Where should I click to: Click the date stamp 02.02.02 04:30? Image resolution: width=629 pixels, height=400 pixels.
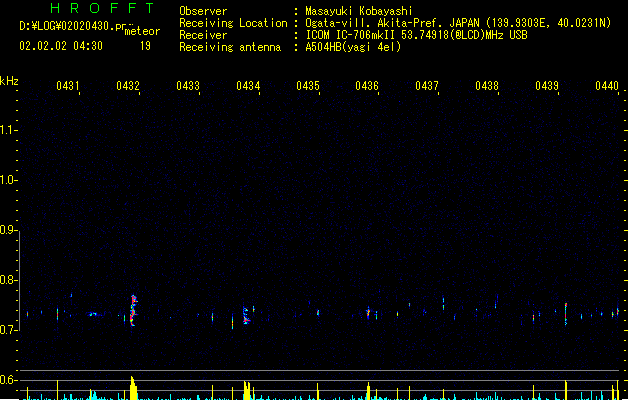[x=61, y=46]
